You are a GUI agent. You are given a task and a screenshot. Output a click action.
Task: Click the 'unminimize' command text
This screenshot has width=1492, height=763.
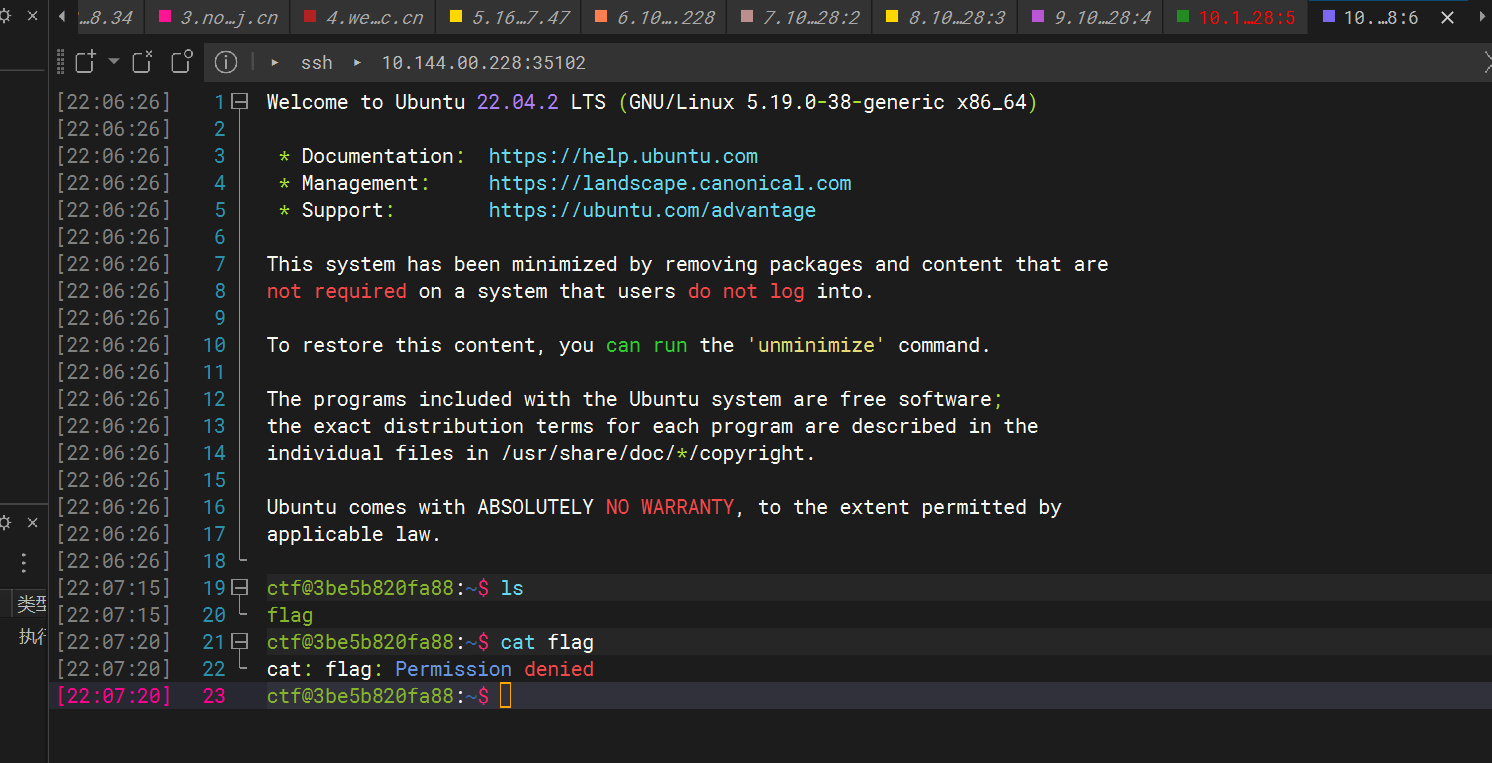pyautogui.click(x=816, y=345)
